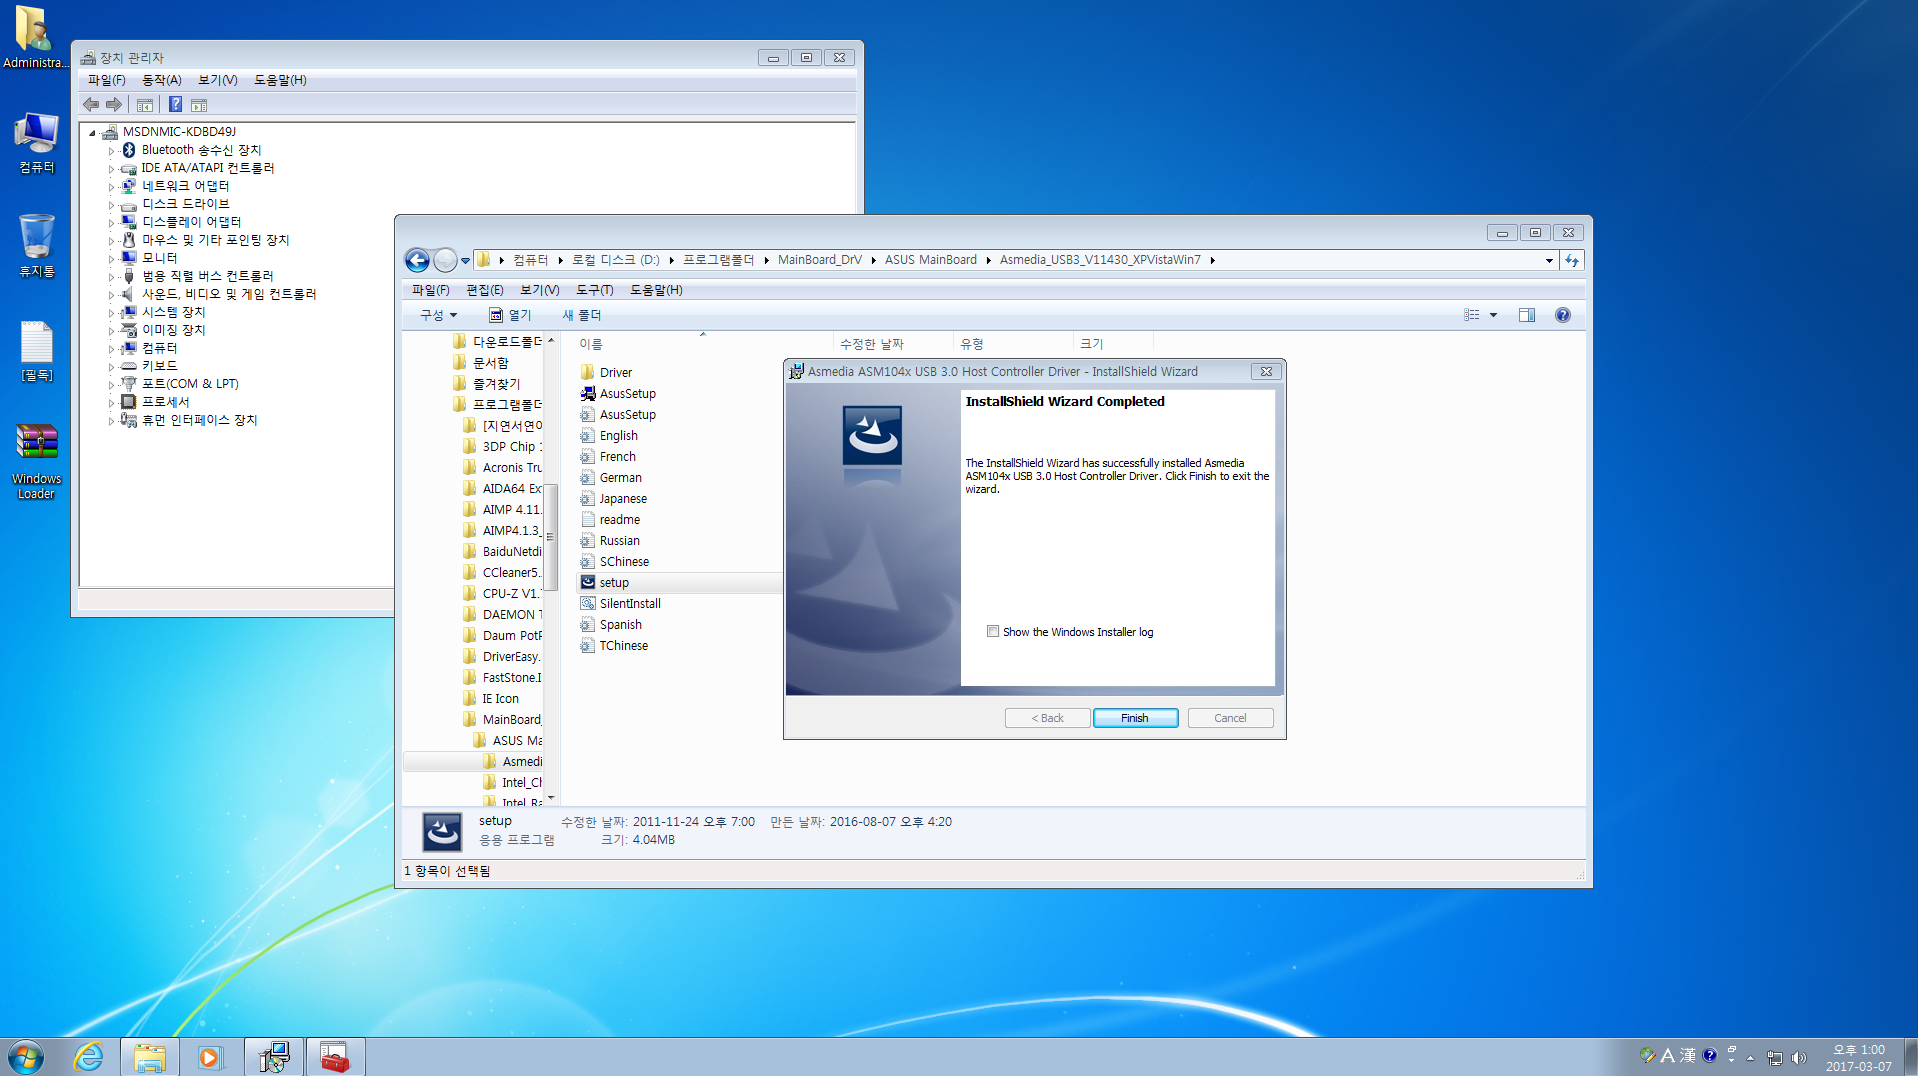Open the 도구(T) menu in Explorer
This screenshot has height=1076, width=1918.
tap(594, 290)
